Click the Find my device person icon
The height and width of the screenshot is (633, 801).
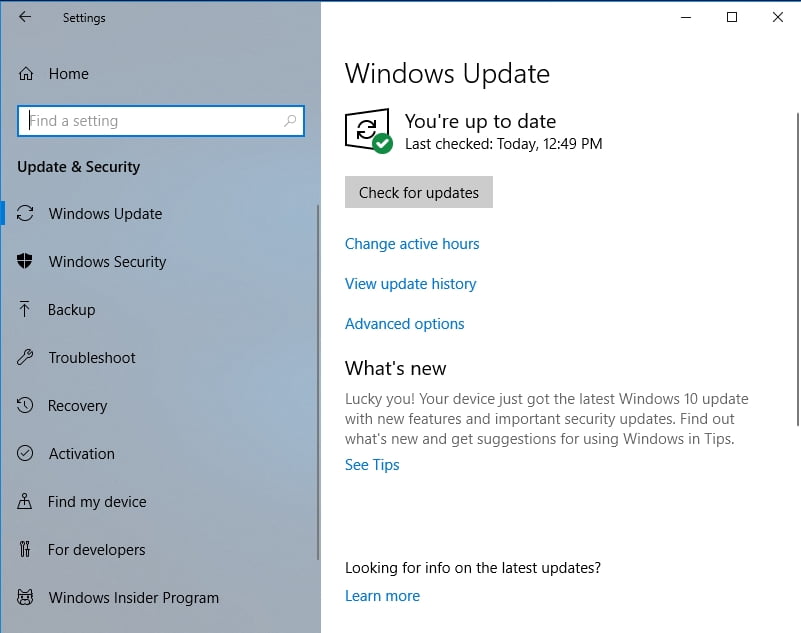[25, 501]
